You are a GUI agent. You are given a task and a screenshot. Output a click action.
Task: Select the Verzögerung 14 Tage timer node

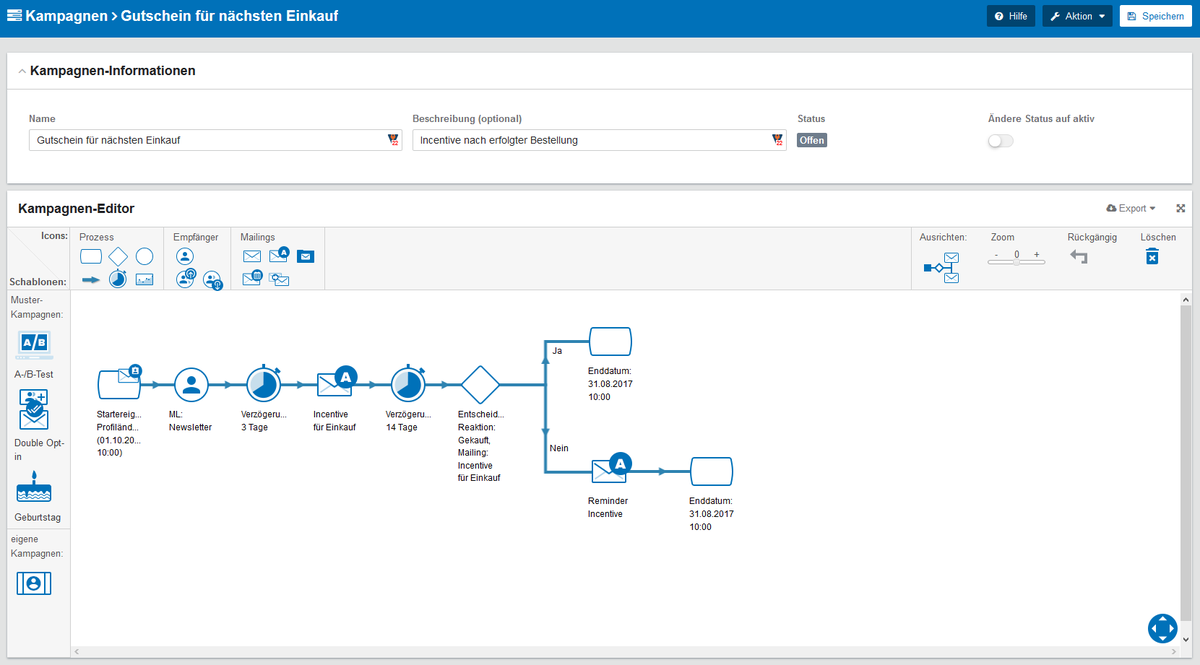pos(407,382)
